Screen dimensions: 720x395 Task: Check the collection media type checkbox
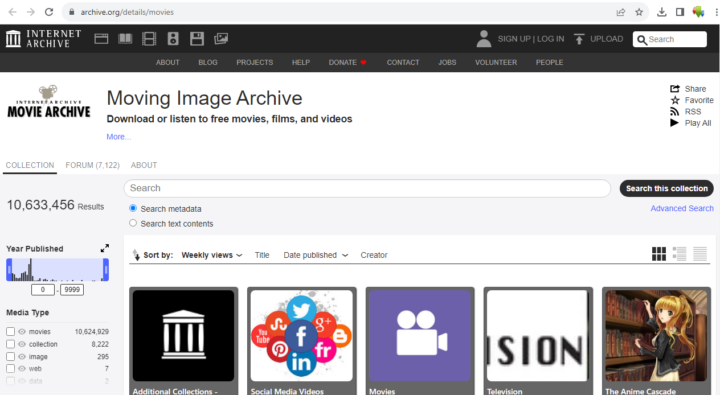coord(11,344)
